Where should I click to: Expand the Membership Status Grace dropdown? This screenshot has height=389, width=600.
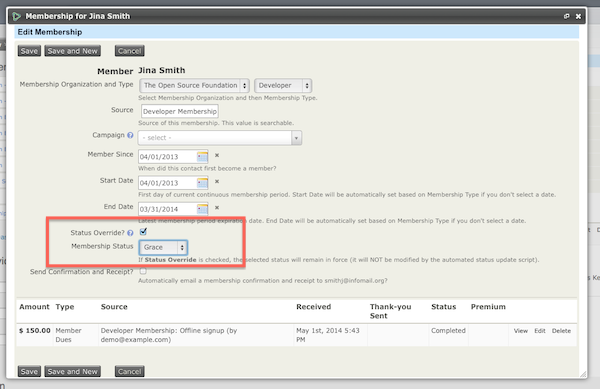163,247
